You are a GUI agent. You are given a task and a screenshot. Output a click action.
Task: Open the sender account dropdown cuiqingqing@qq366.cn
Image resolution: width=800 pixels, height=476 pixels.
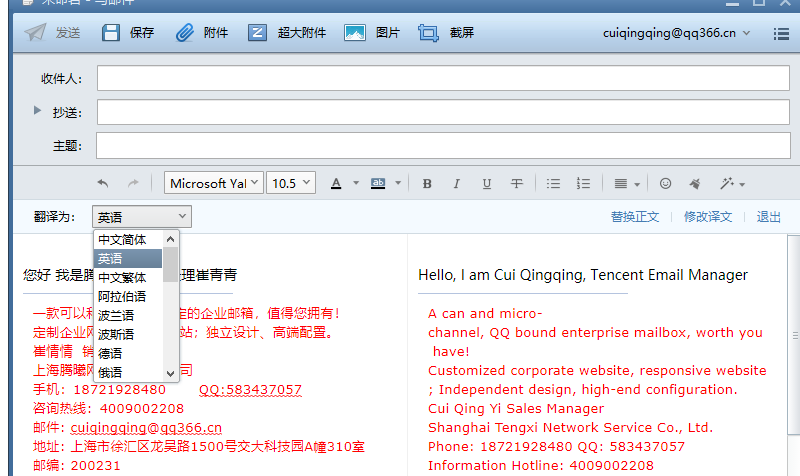click(676, 33)
